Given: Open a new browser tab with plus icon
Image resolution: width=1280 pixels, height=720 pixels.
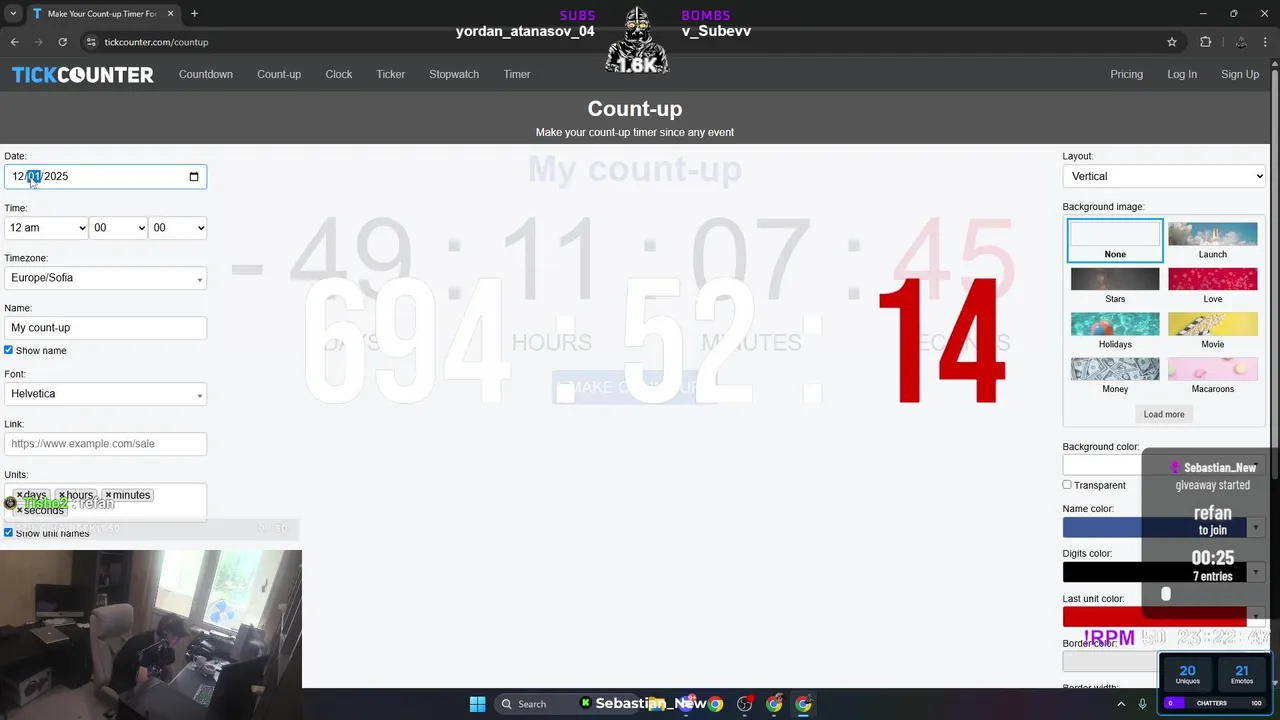Looking at the screenshot, I should pyautogui.click(x=194, y=14).
